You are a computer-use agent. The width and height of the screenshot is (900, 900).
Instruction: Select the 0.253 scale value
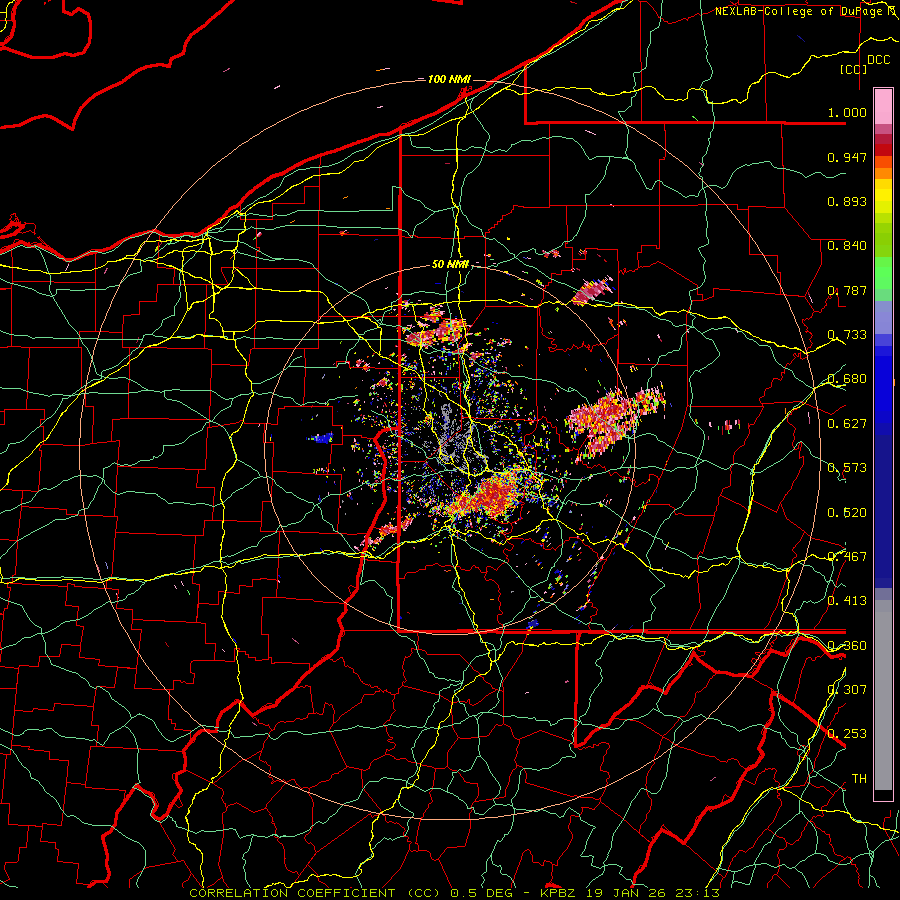[847, 734]
